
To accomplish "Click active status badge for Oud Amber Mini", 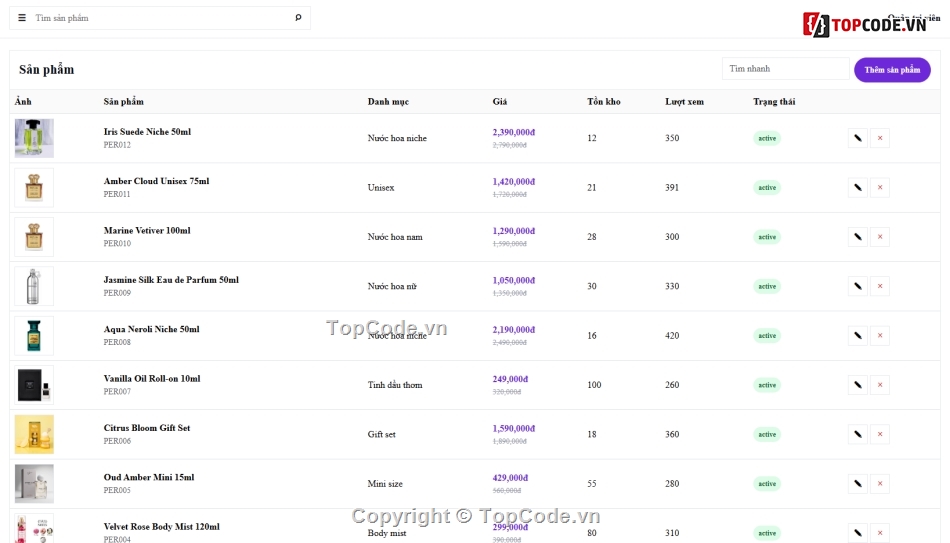I will click(x=767, y=484).
